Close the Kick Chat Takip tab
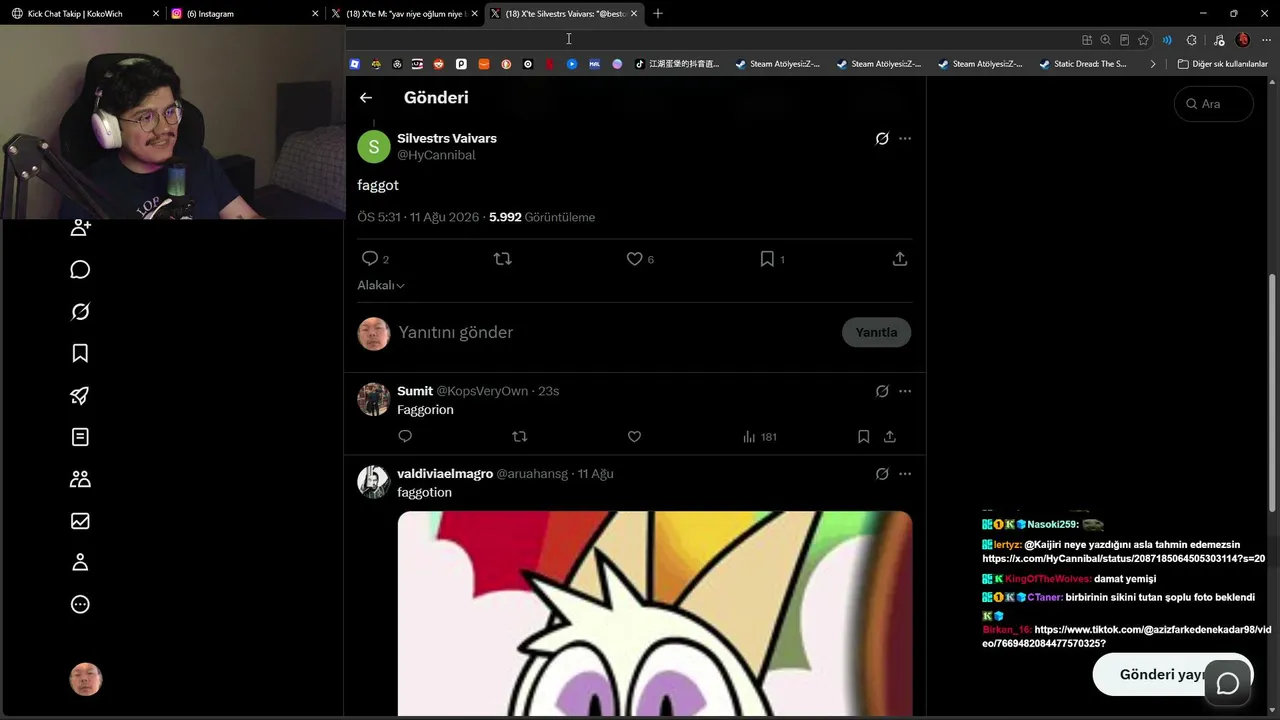This screenshot has height=720, width=1280. 156,14
